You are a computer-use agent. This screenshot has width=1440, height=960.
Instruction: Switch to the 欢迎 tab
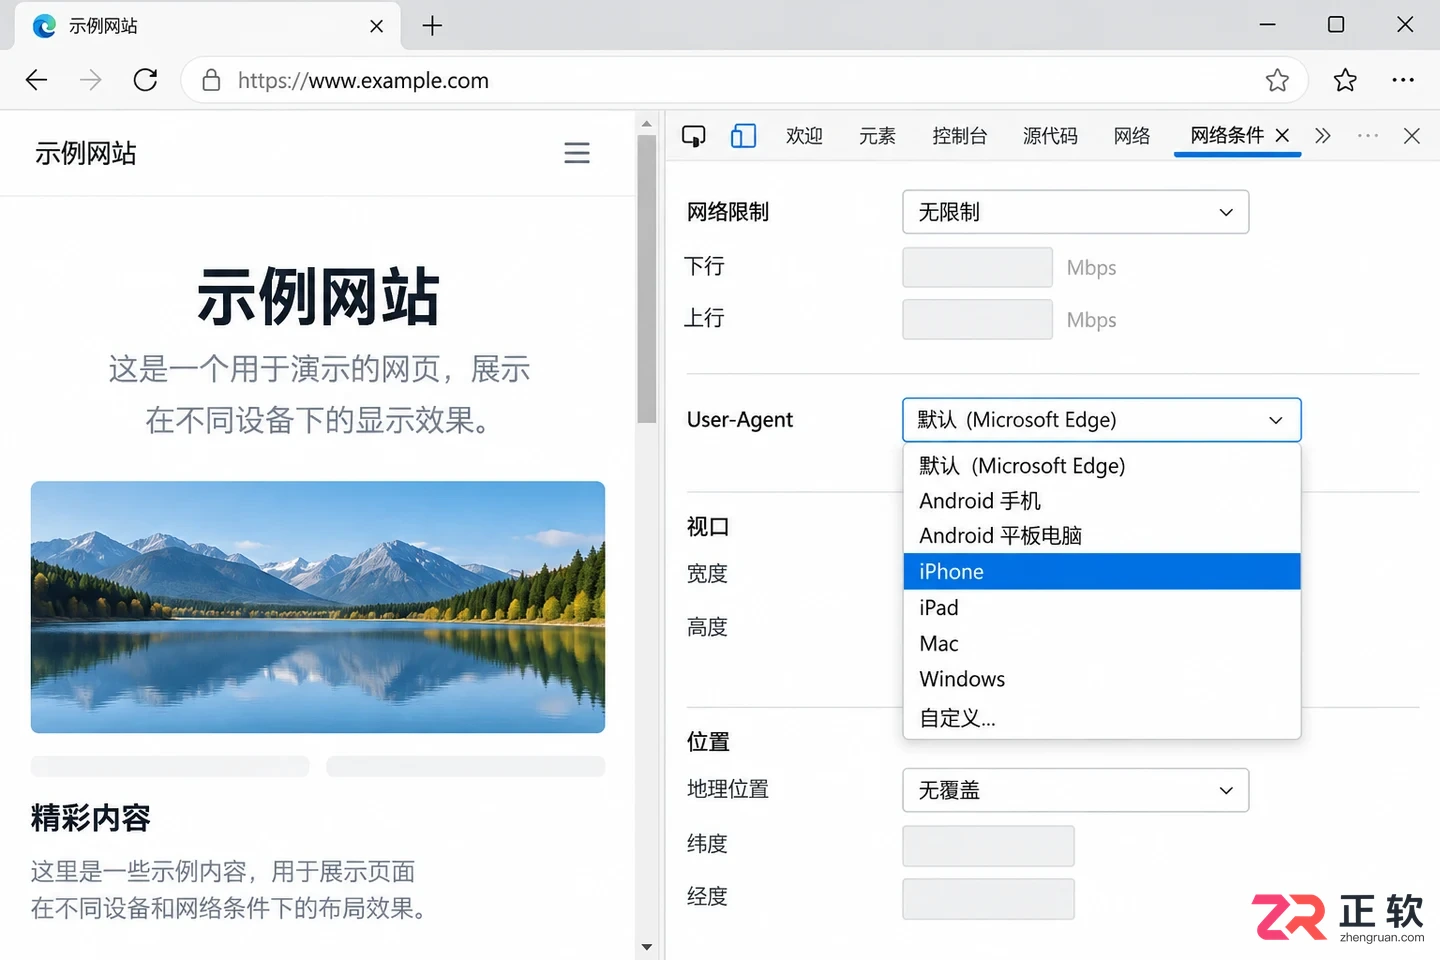tap(804, 136)
